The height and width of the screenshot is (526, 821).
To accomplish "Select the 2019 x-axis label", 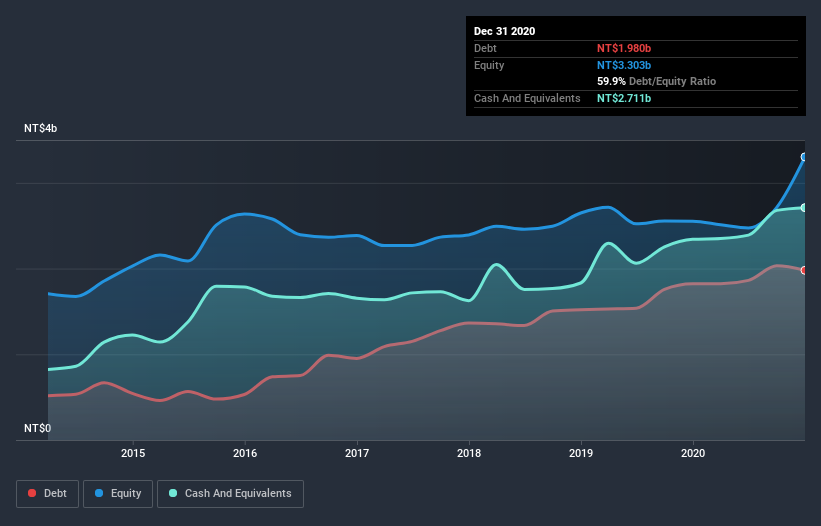I will tap(581, 453).
